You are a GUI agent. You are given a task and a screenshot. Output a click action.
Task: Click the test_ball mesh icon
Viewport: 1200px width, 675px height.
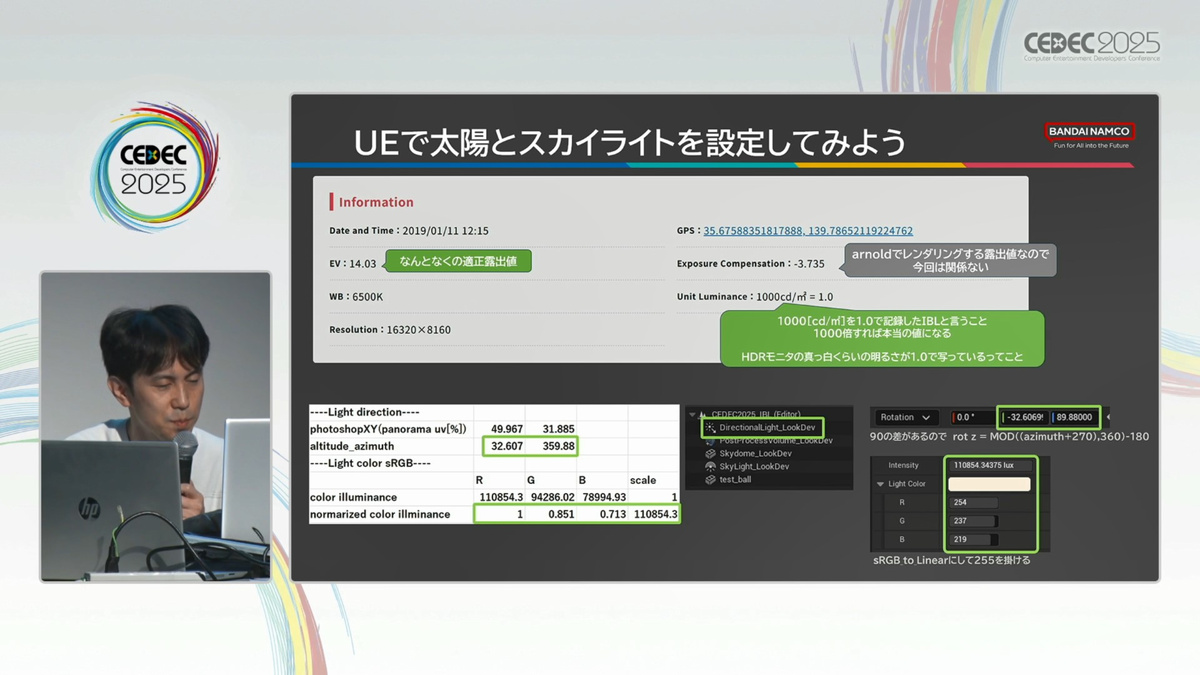[711, 479]
